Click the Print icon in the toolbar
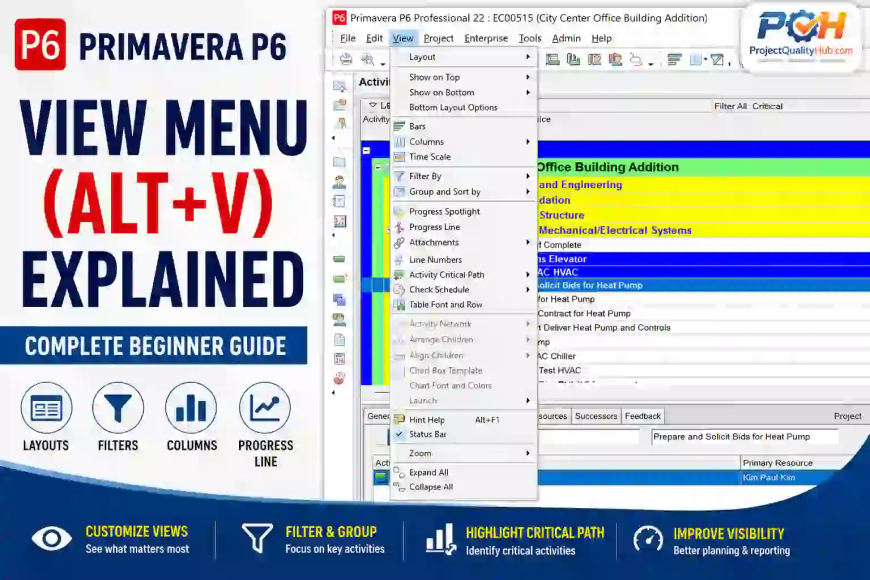870x580 pixels. pos(346,59)
